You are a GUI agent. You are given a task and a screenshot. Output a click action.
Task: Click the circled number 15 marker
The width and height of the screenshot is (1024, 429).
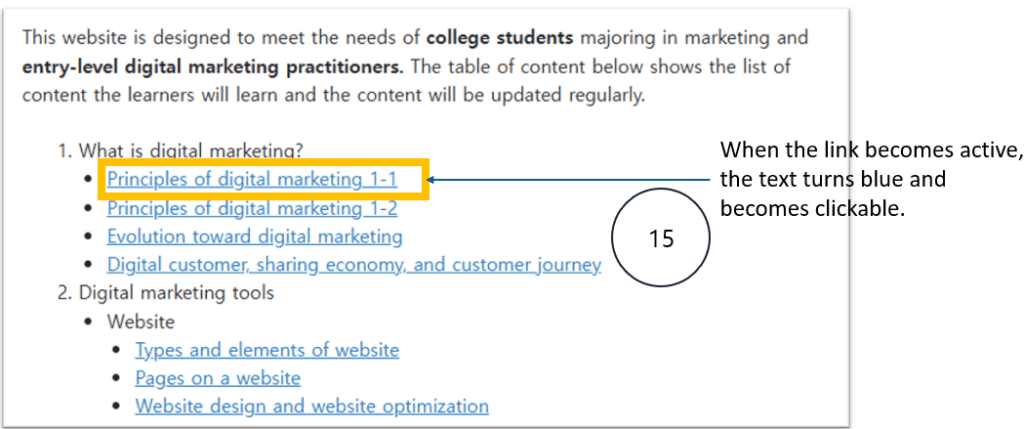(659, 240)
